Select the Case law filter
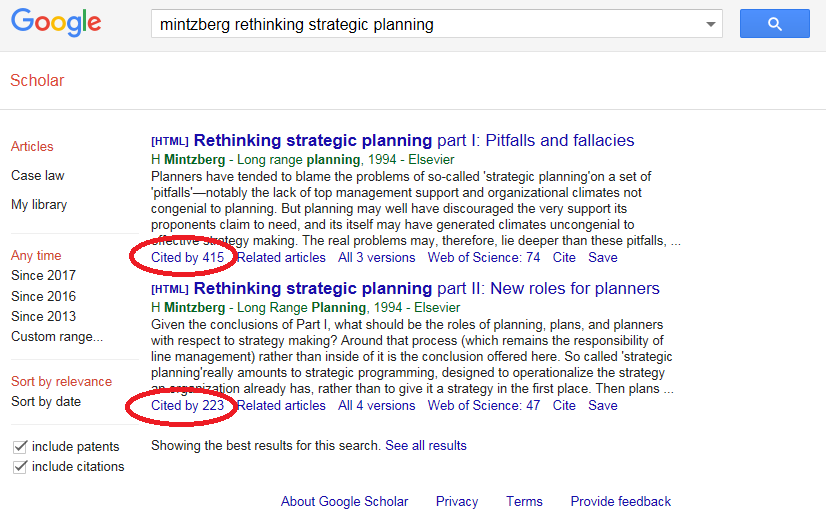 [38, 176]
